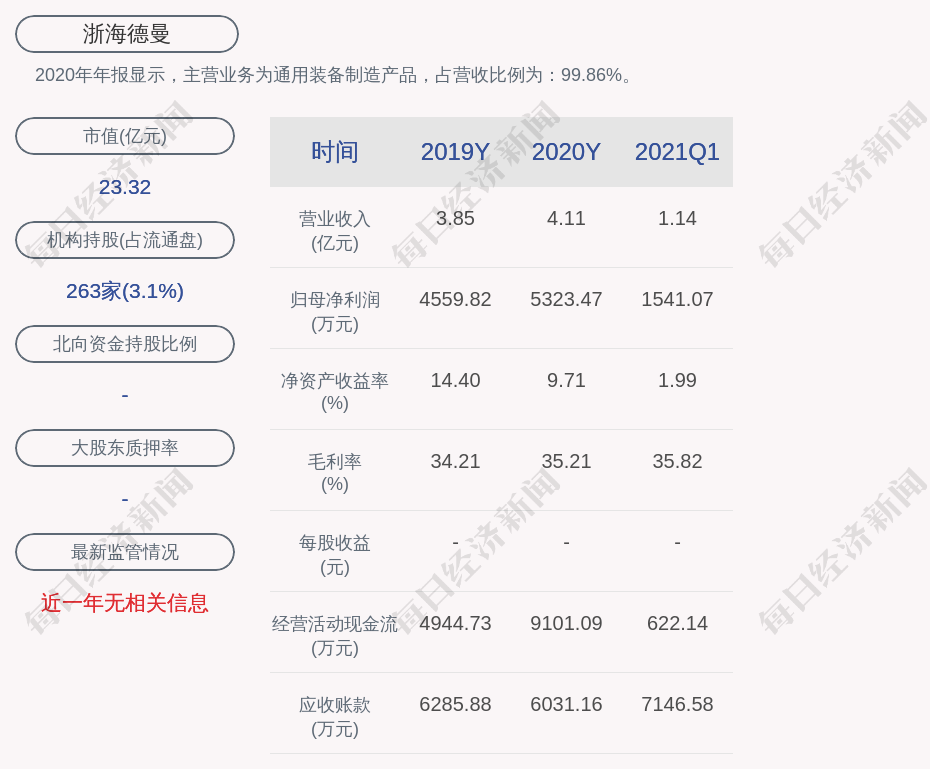Select gross margin value 35.82
The width and height of the screenshot is (930, 769).
tap(677, 461)
